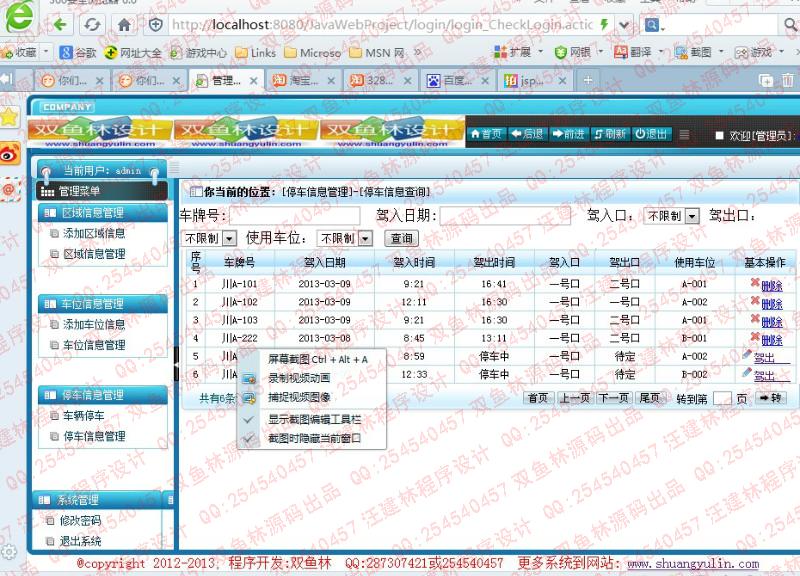800x576 pixels.
Task: Open 添加区域信息 in side menu
Action: coord(93,234)
